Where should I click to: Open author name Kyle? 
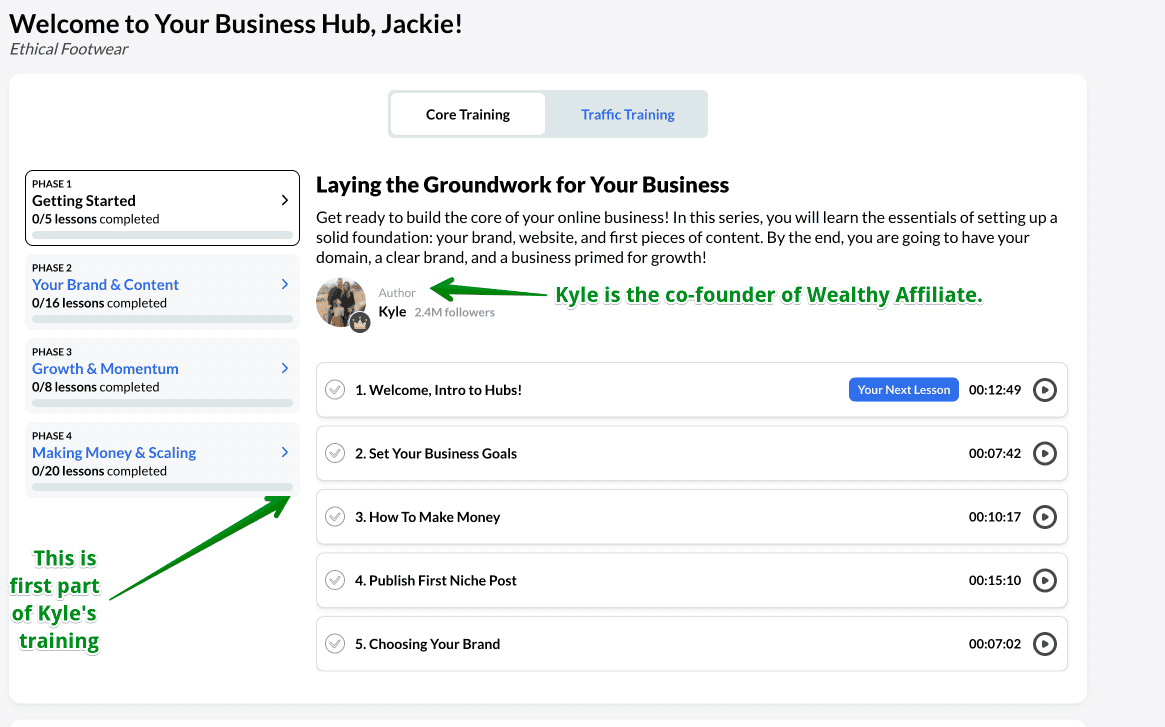392,311
